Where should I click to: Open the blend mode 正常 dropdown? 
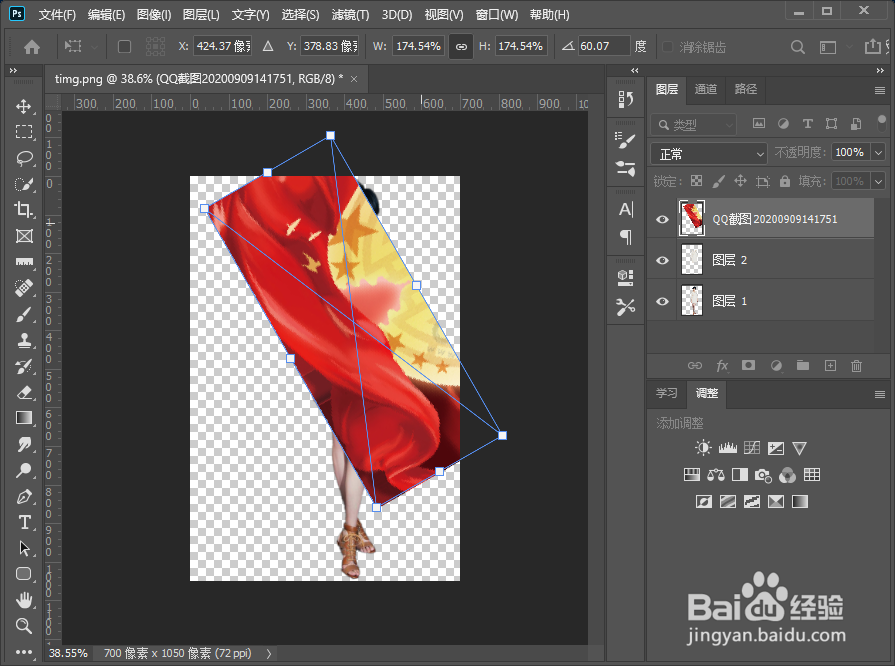[x=709, y=154]
